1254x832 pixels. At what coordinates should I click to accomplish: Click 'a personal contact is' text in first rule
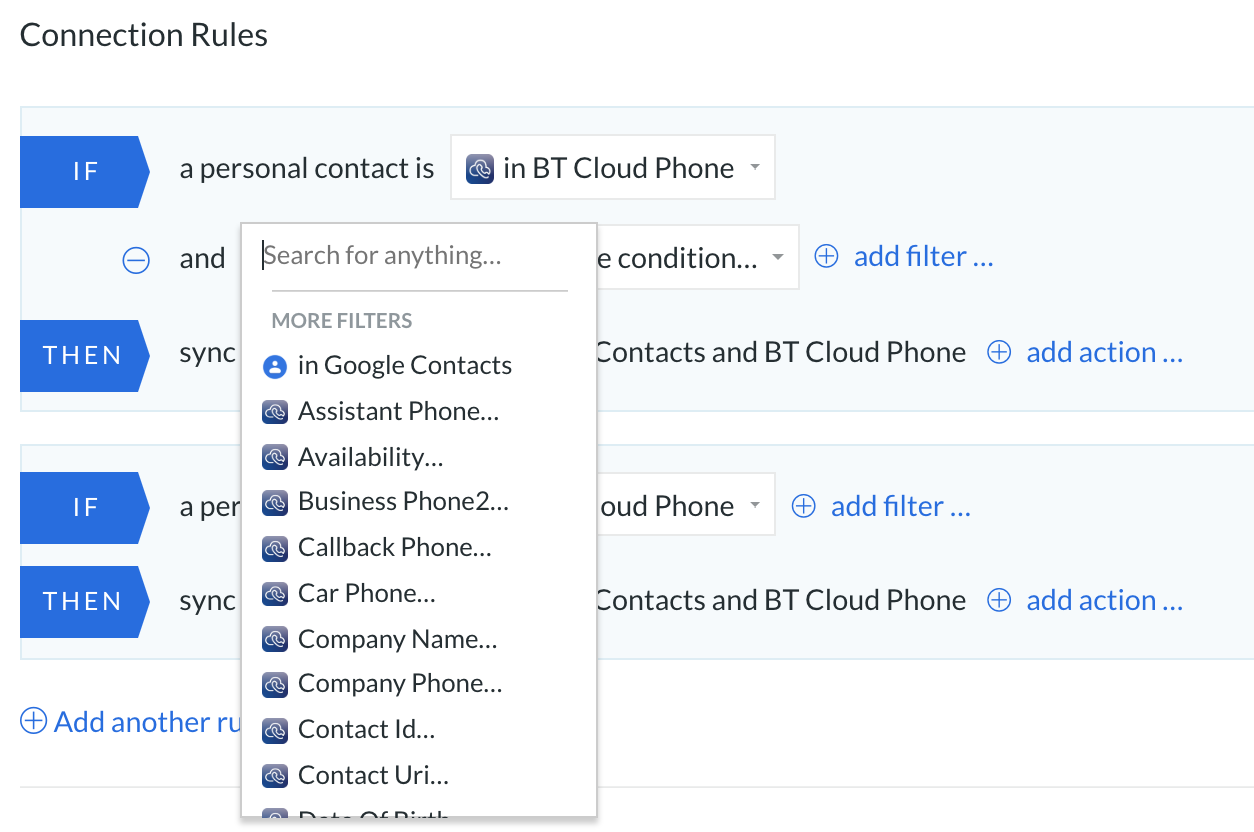307,169
